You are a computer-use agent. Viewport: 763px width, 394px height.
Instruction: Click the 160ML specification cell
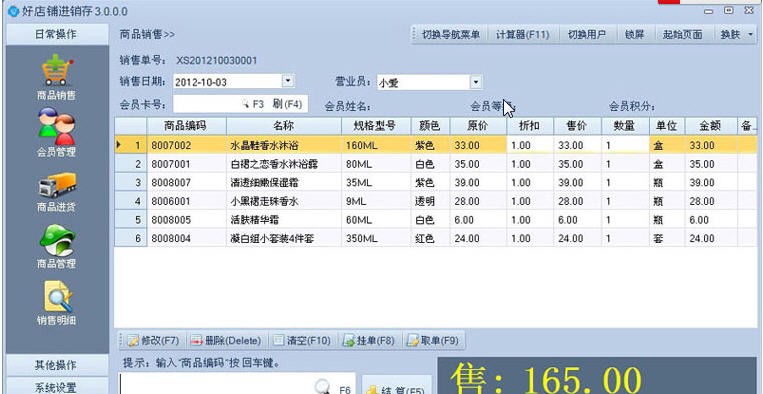pyautogui.click(x=376, y=145)
